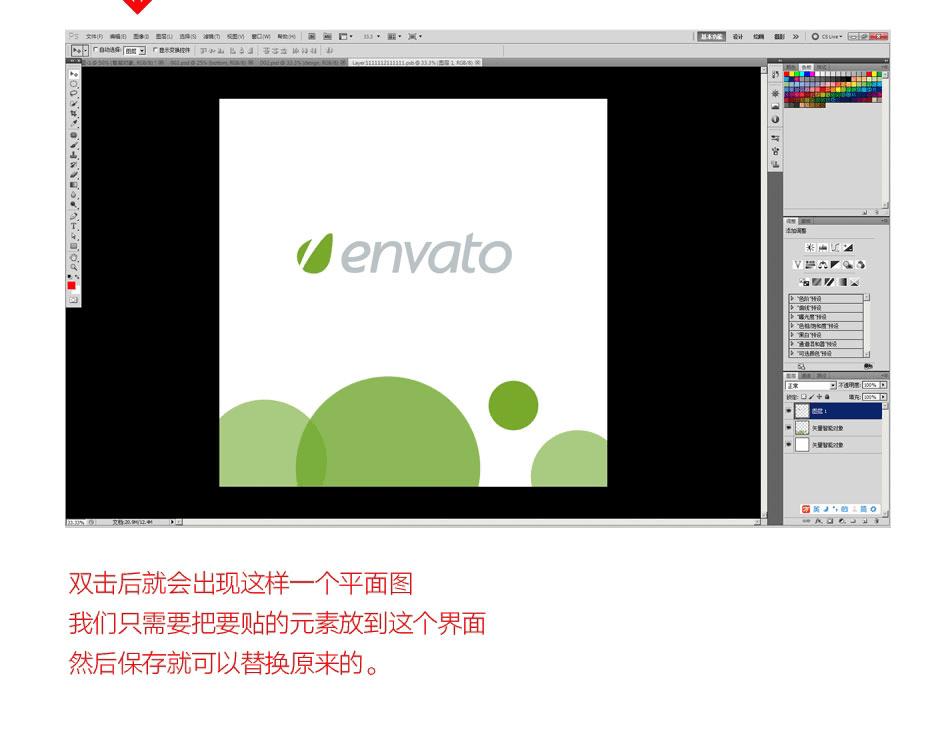This screenshot has height=729, width=950.
Task: Select the Move tool in the toolbox
Action: [x=74, y=74]
